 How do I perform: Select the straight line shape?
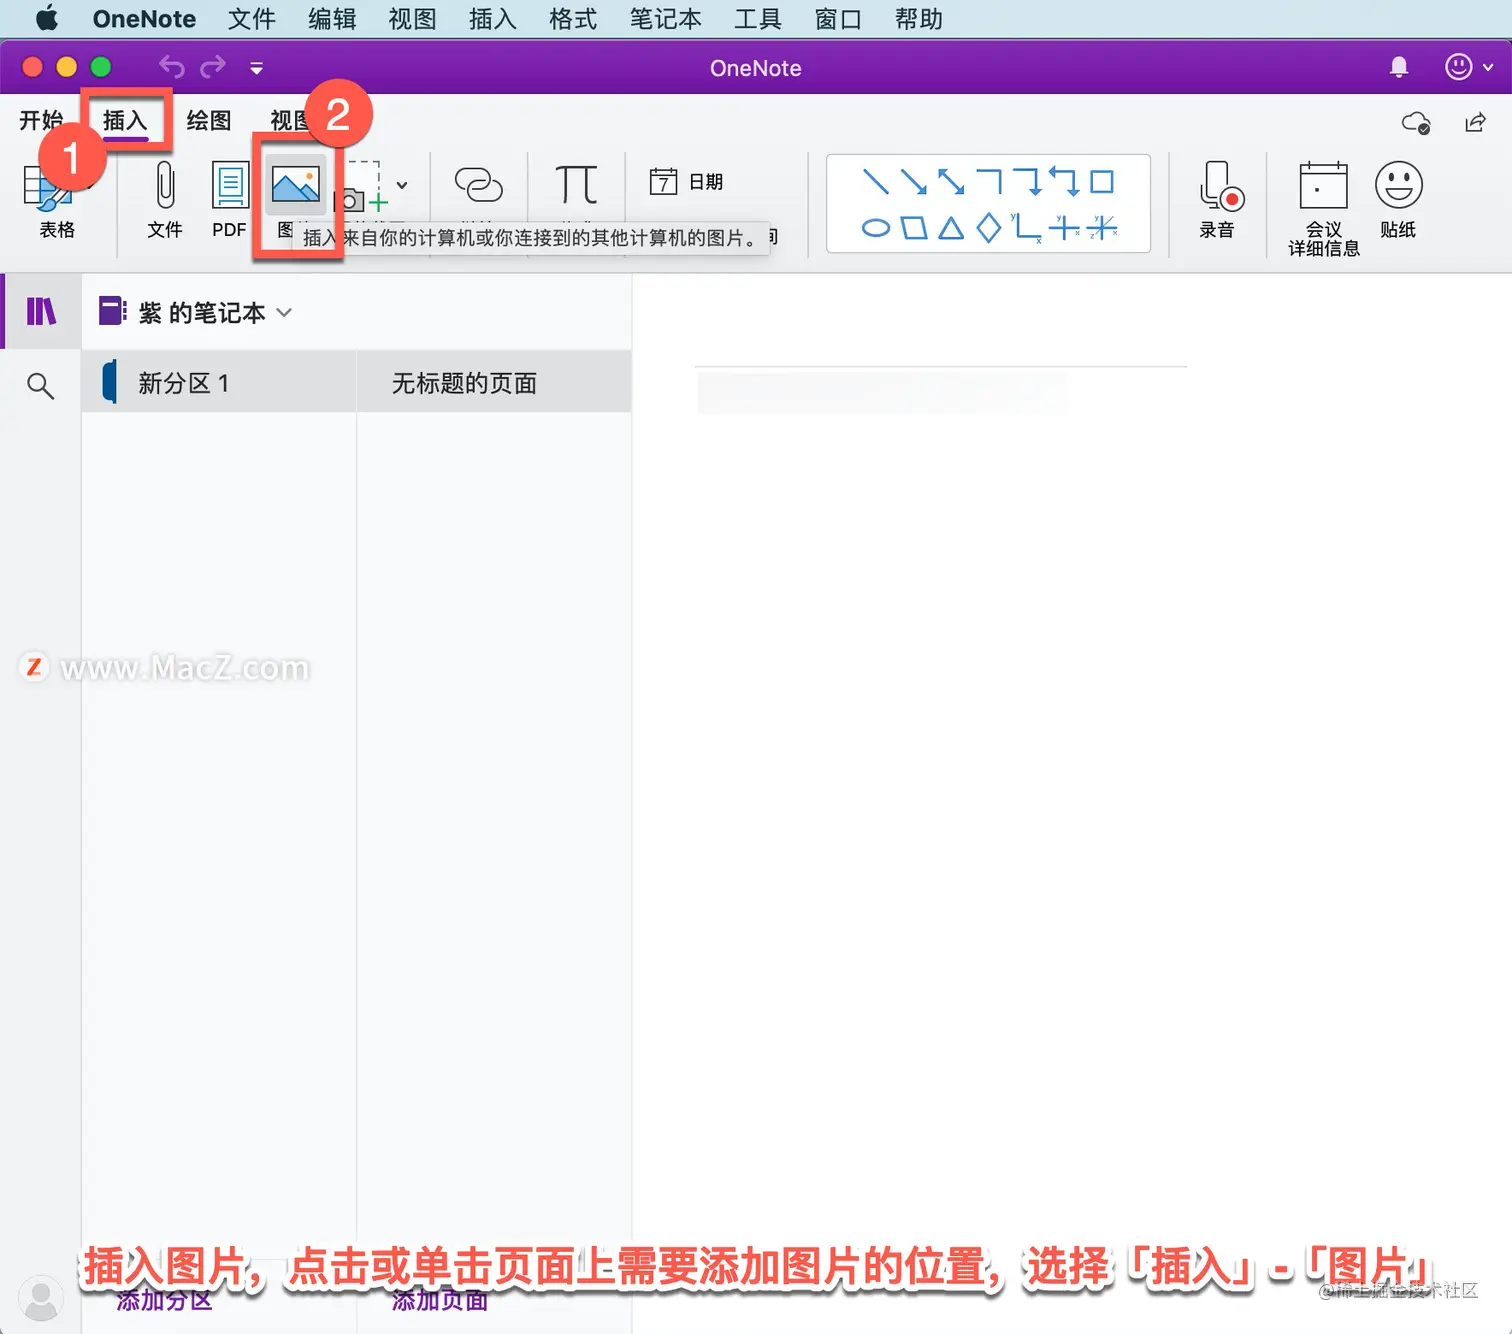(x=875, y=182)
